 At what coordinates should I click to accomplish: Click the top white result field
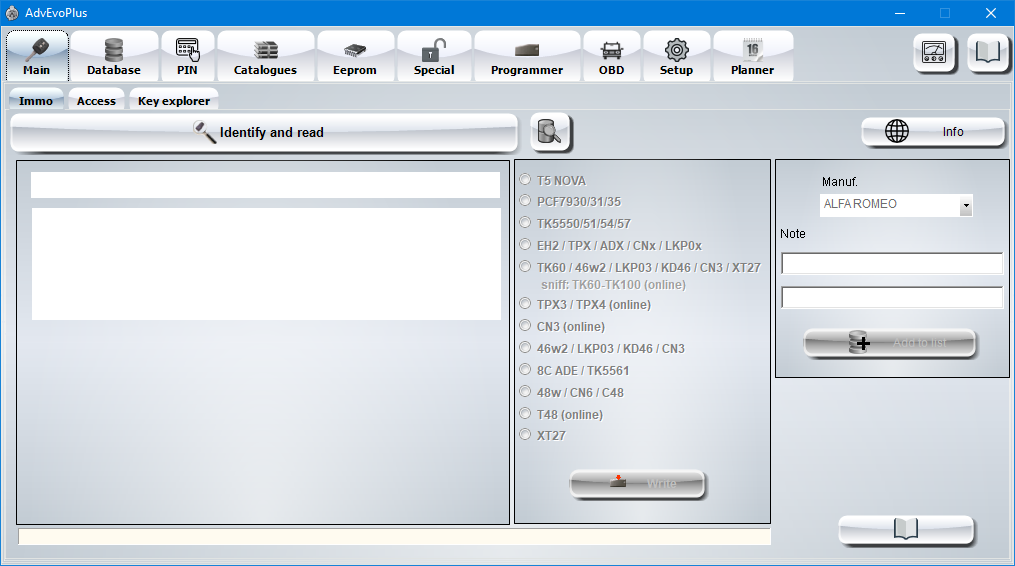(x=265, y=185)
